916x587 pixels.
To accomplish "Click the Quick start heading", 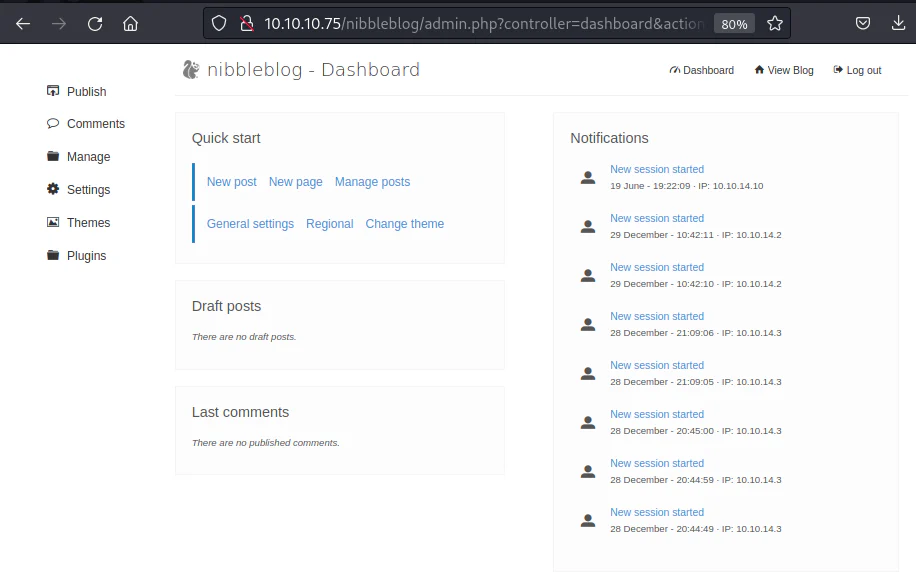I will click(226, 138).
